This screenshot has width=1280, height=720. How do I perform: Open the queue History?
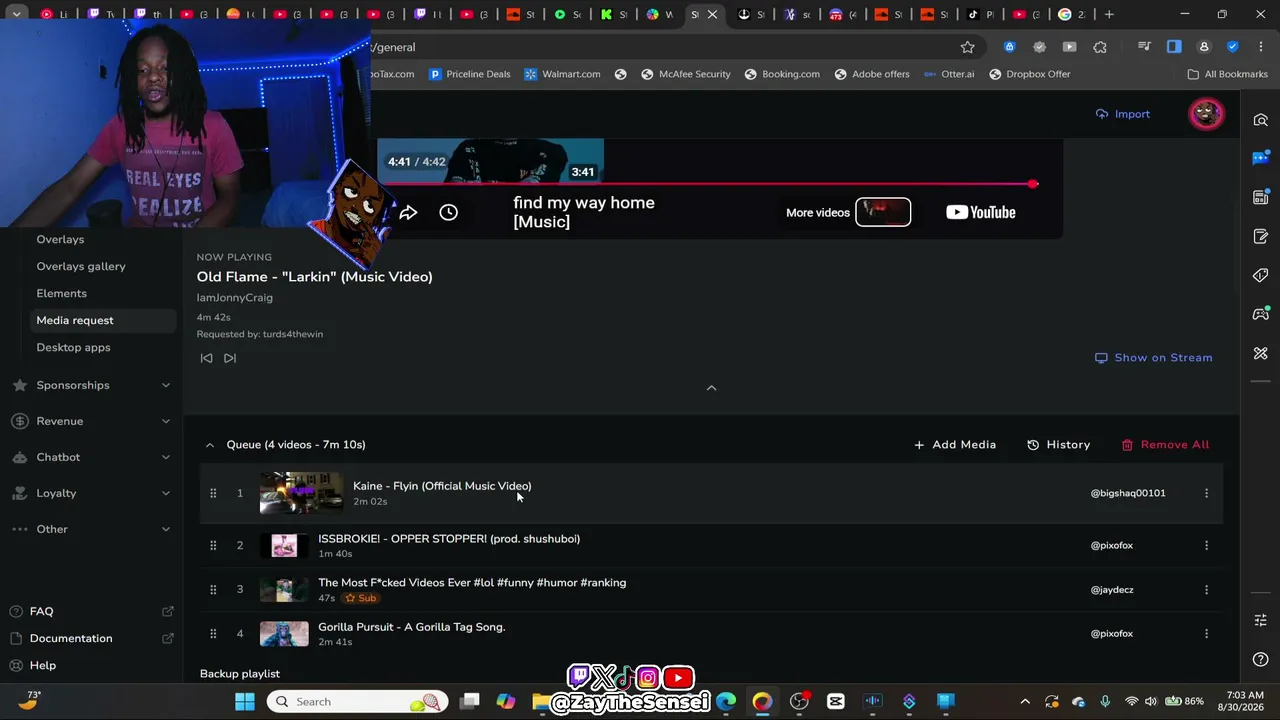(x=1059, y=445)
